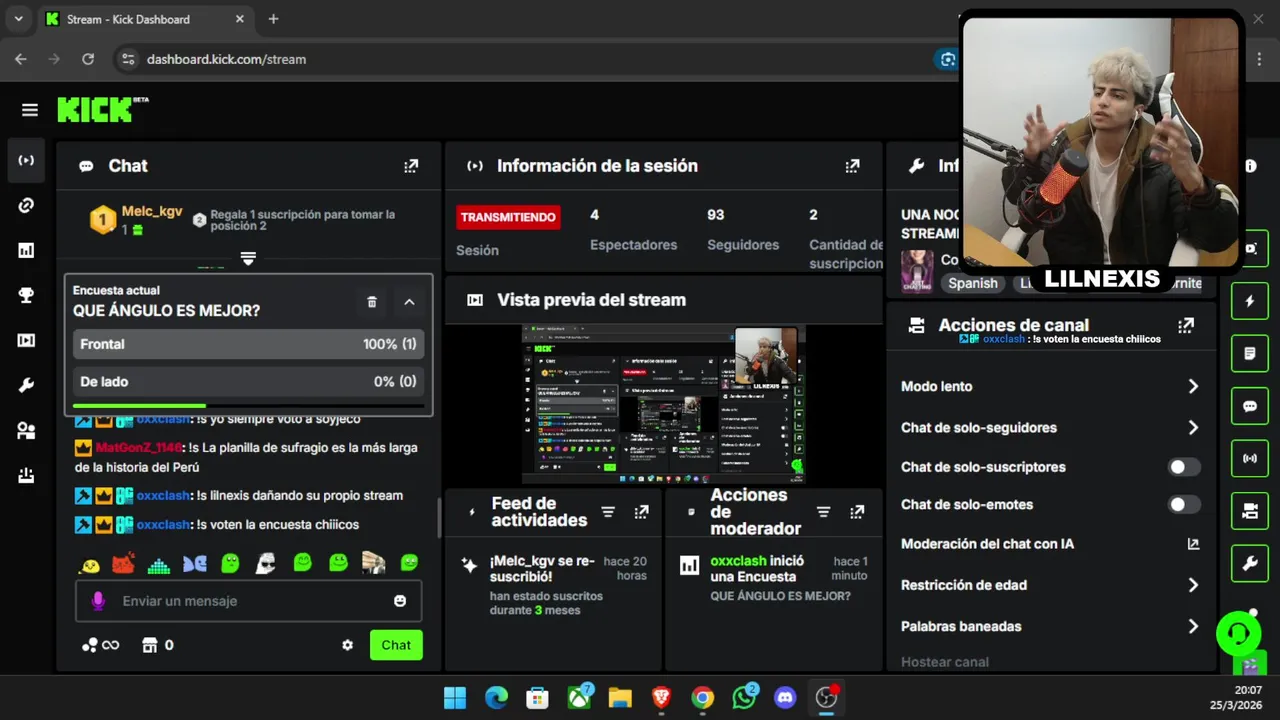Open the Kick hamburger menu
The image size is (1280, 720).
point(30,110)
